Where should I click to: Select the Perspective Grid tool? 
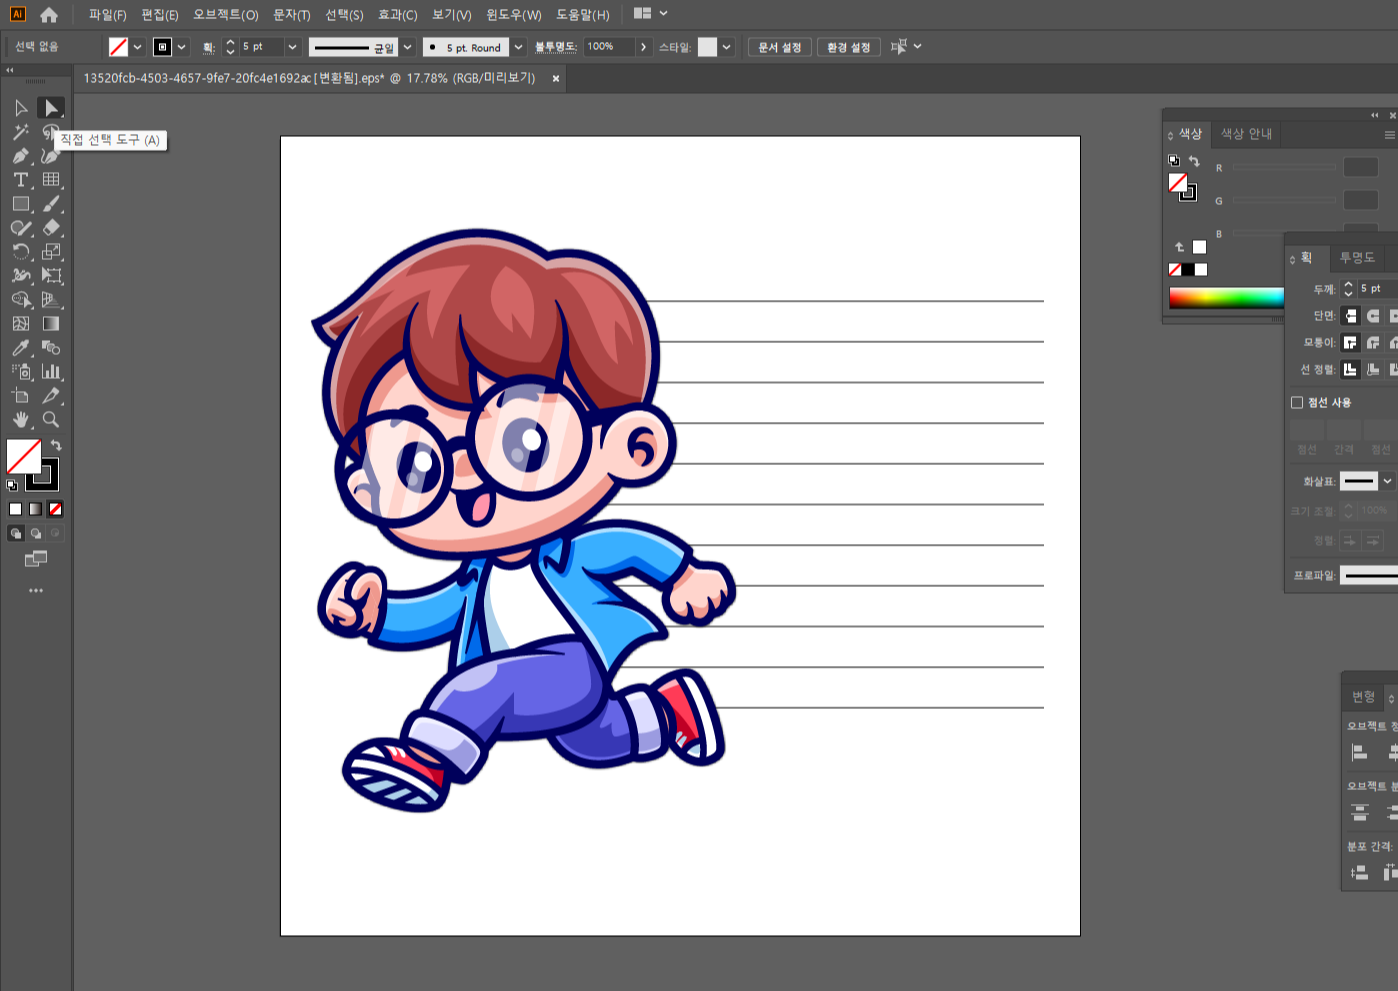[51, 300]
